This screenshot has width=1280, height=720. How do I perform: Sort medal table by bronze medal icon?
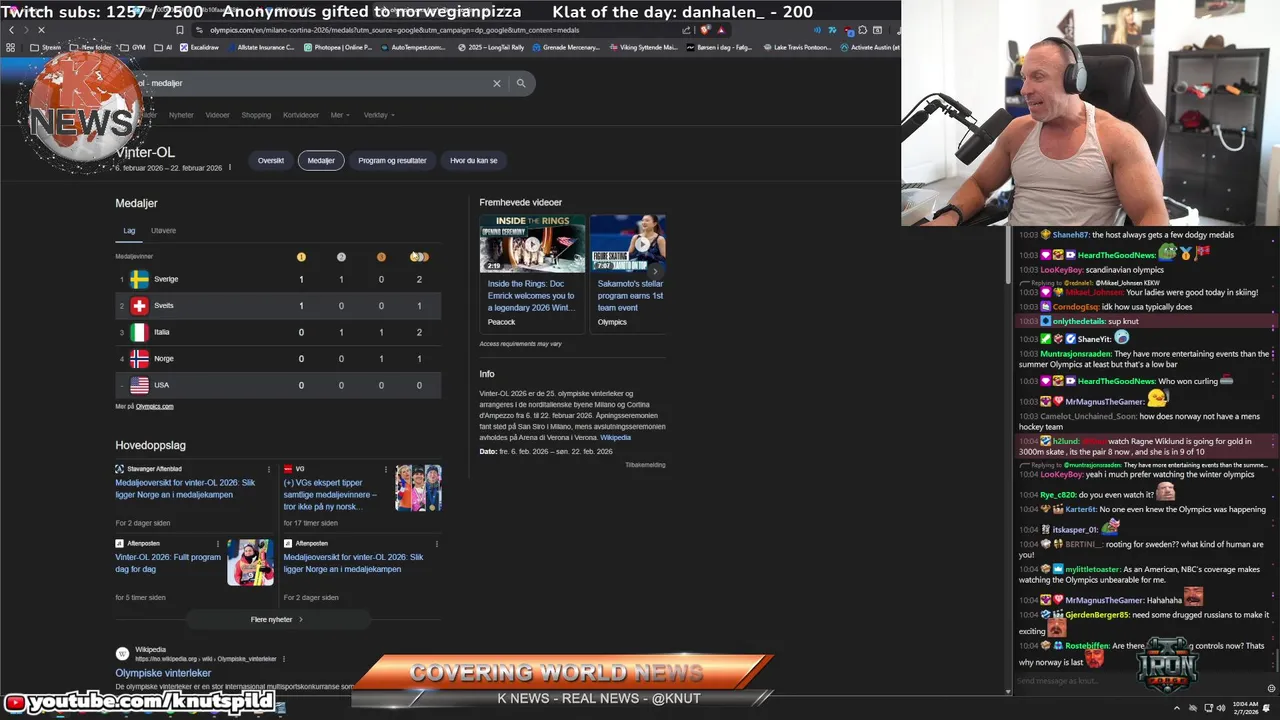tap(381, 257)
